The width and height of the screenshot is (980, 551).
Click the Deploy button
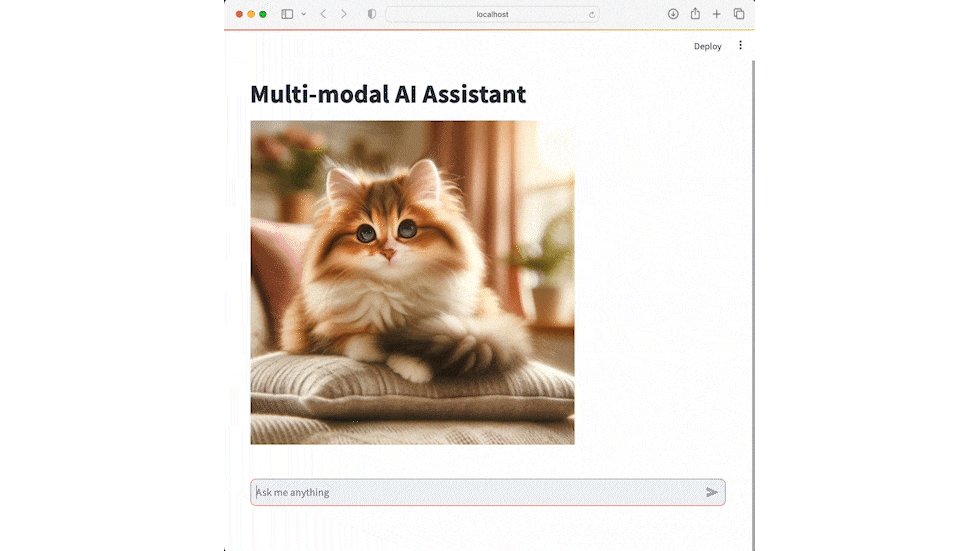coord(708,46)
